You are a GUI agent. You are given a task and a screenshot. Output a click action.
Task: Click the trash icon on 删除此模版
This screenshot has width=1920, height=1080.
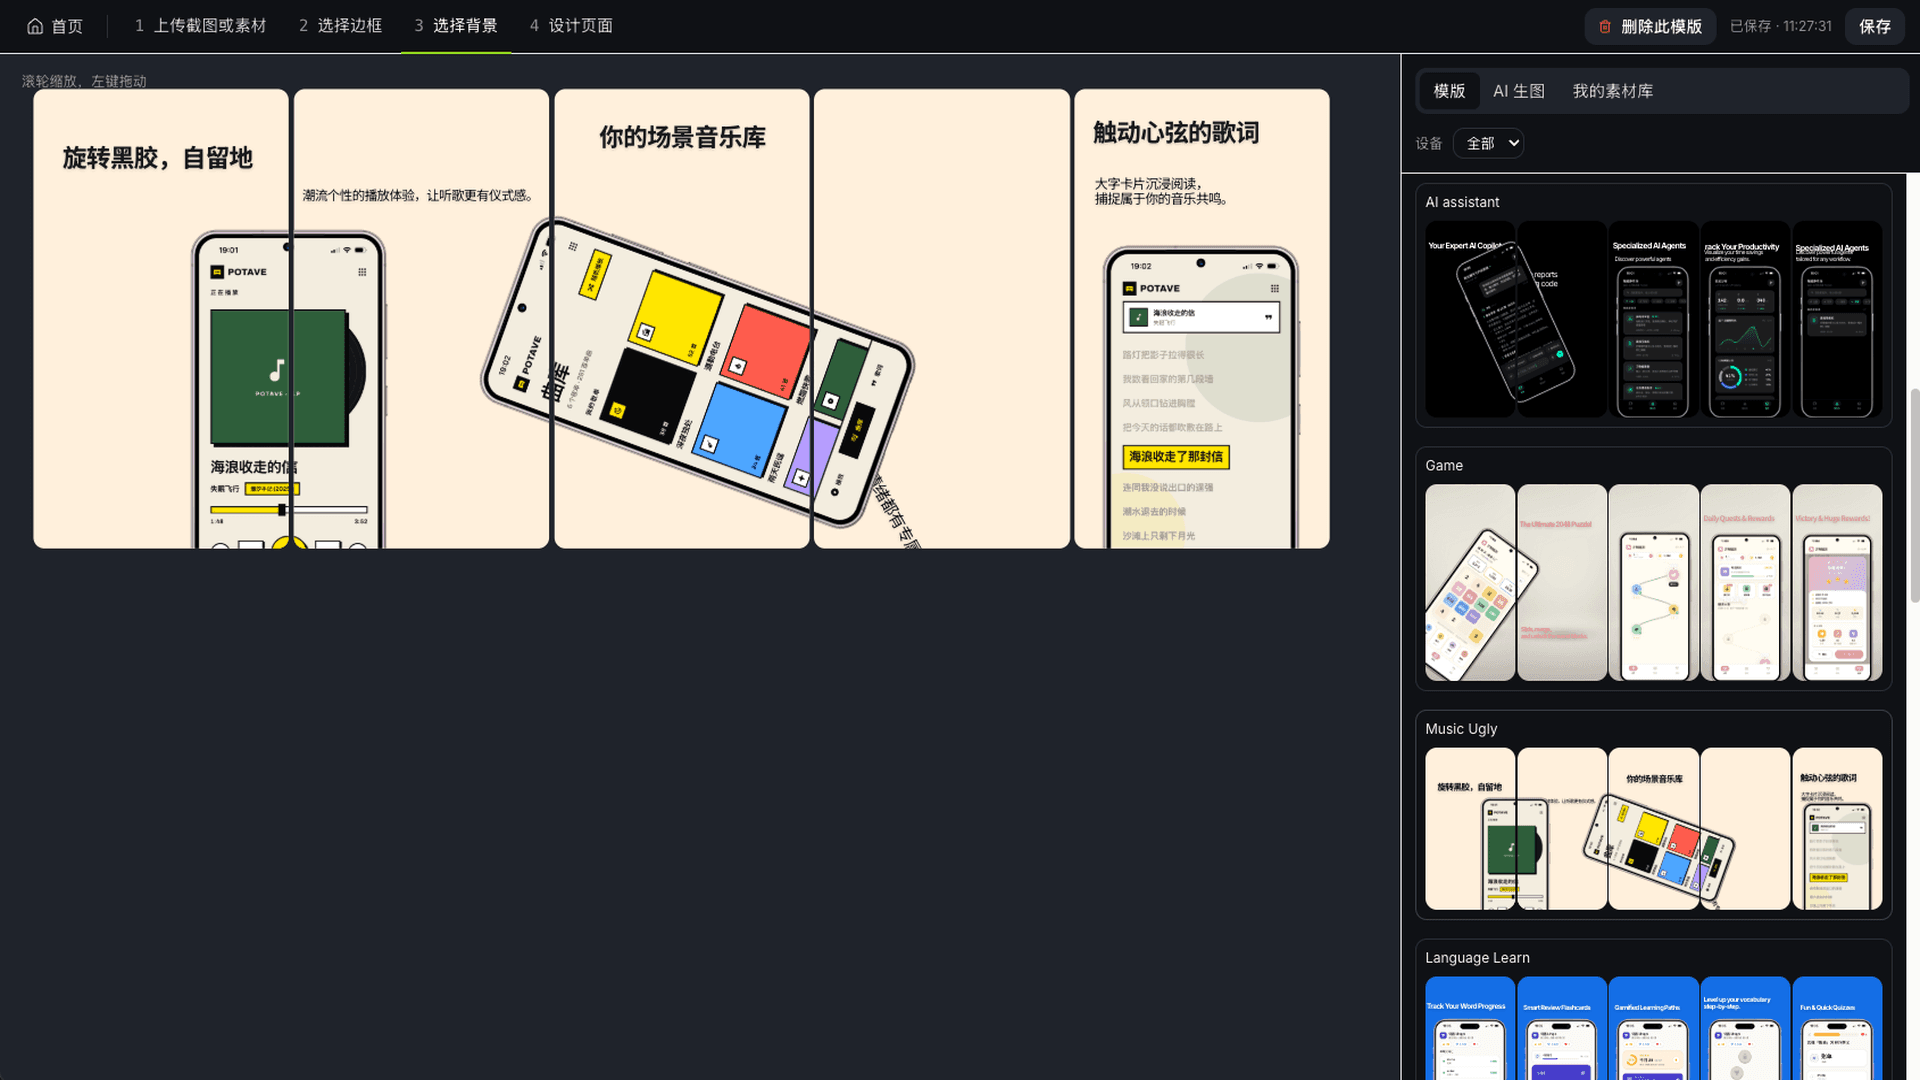[x=1605, y=27]
